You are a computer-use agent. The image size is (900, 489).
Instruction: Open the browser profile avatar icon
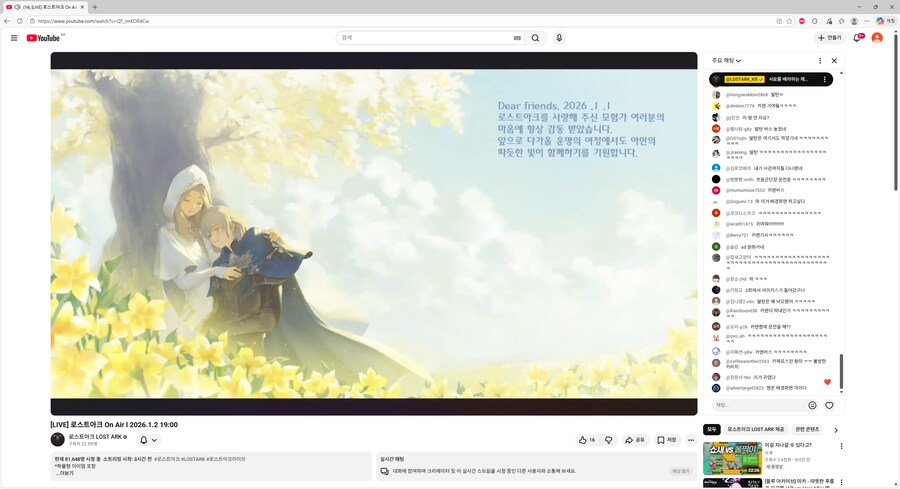pos(854,21)
